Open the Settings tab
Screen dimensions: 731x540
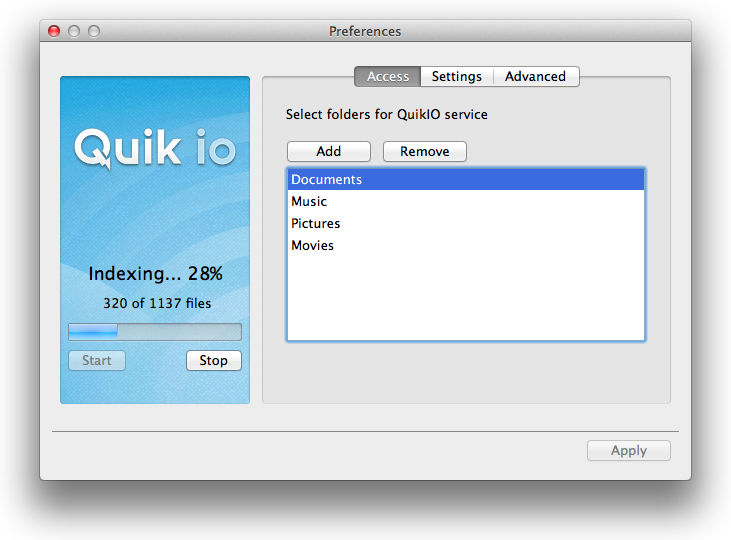(456, 76)
